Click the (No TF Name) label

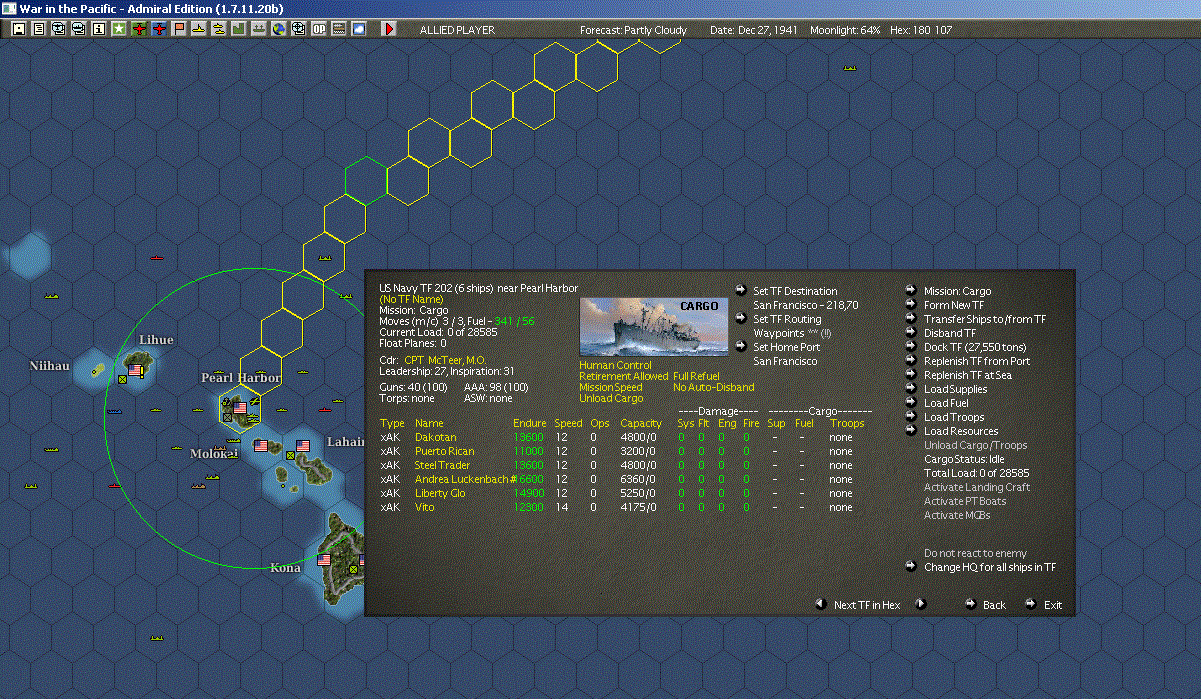(413, 299)
